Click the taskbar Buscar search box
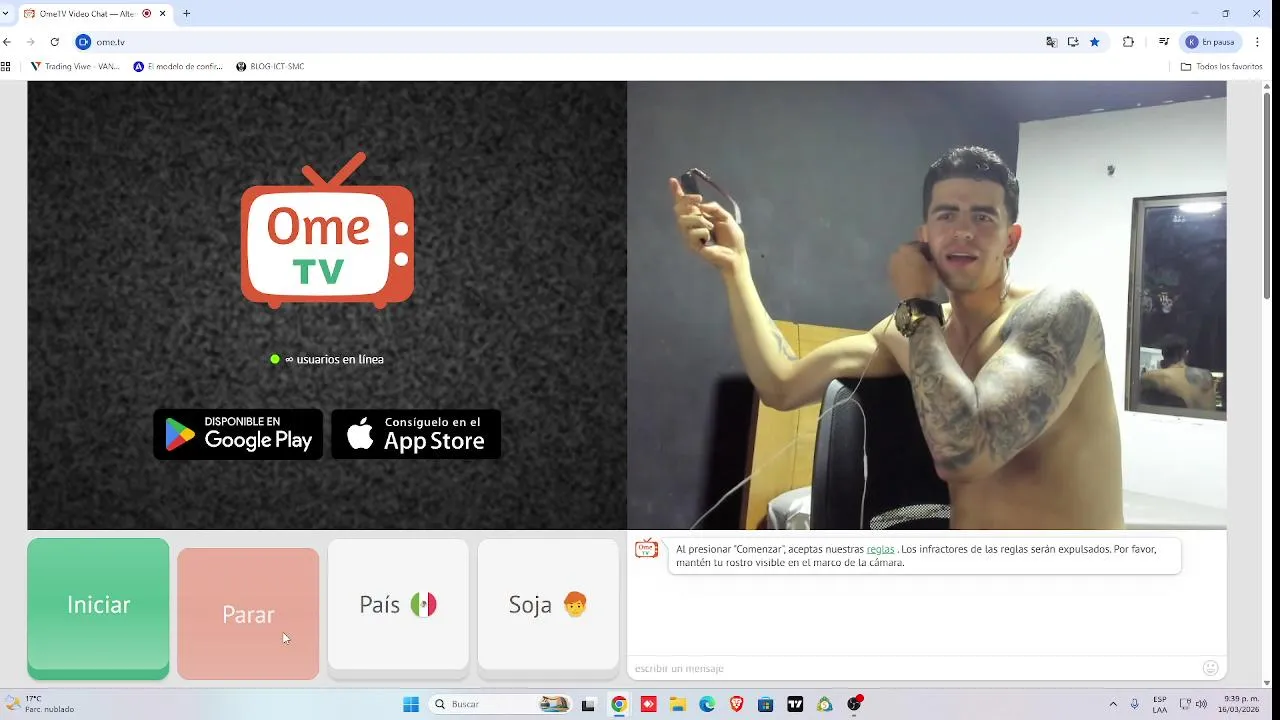This screenshot has width=1280, height=720. tap(500, 704)
